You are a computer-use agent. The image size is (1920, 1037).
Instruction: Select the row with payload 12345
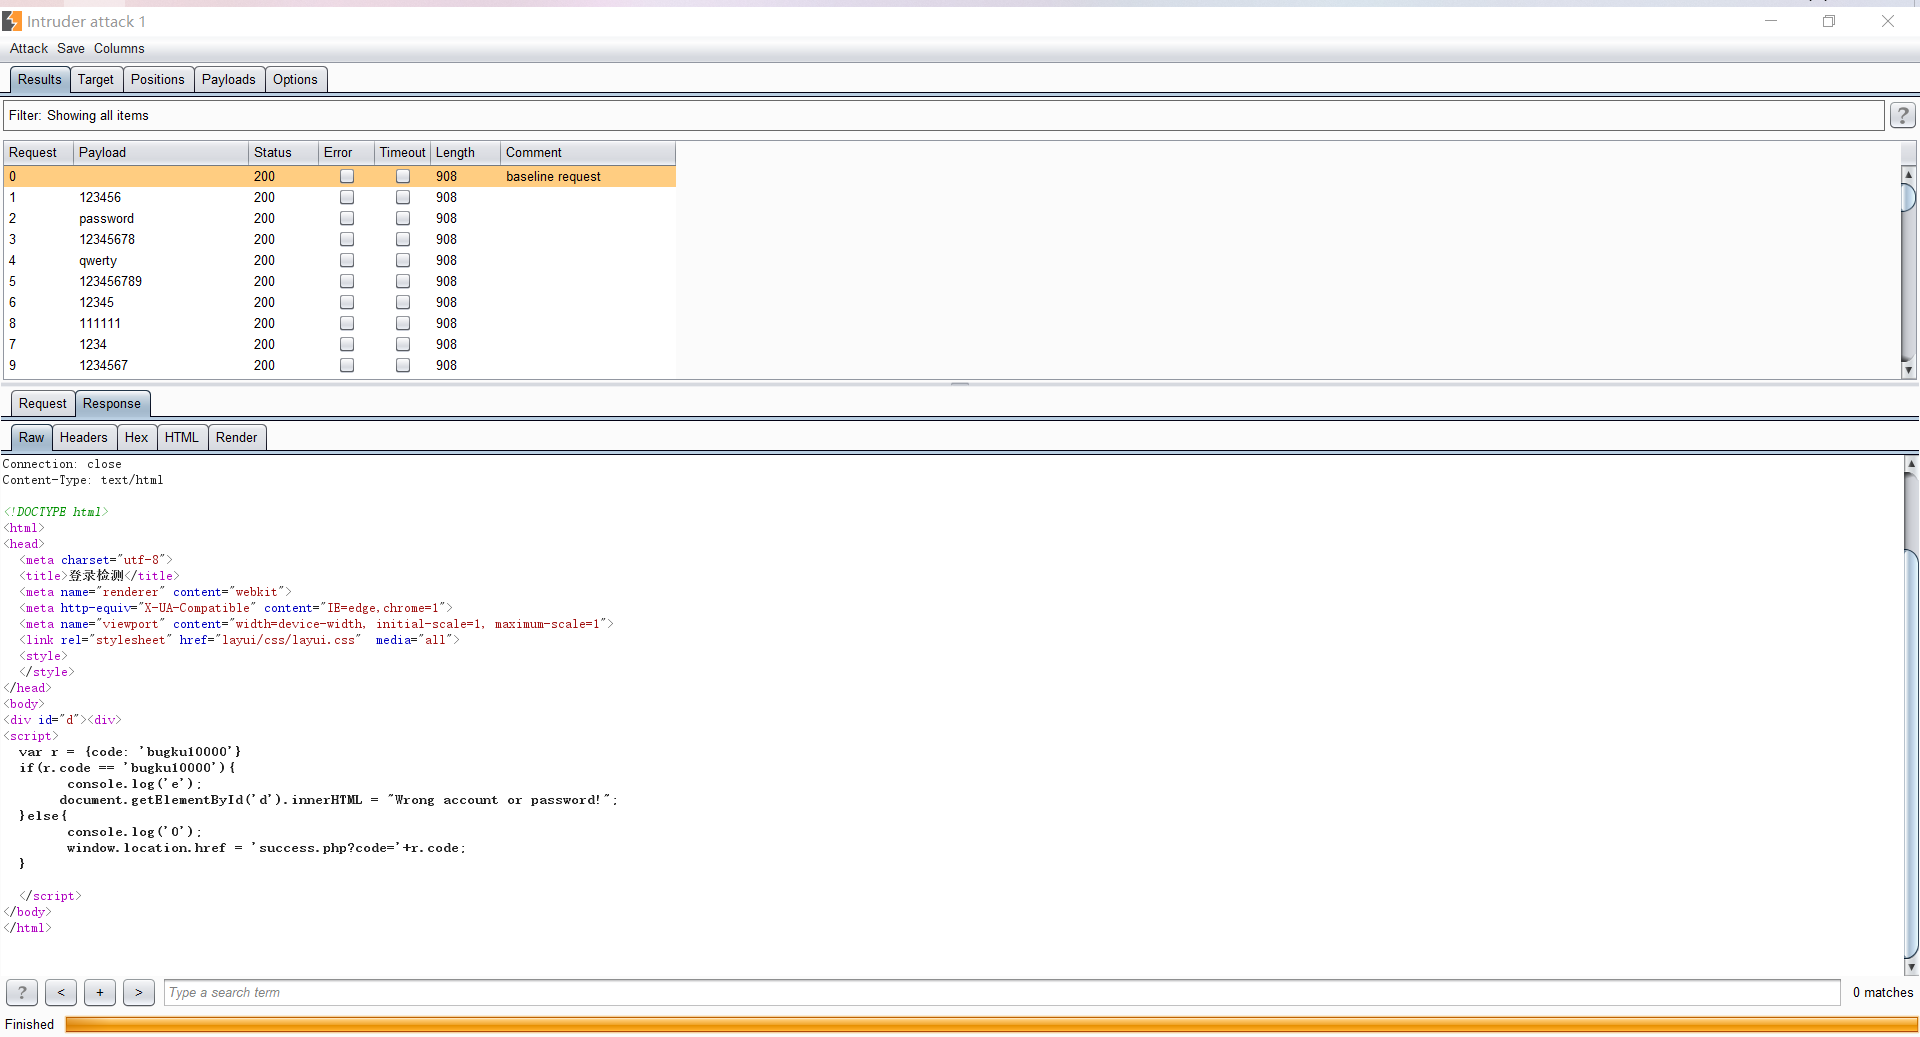click(x=340, y=302)
